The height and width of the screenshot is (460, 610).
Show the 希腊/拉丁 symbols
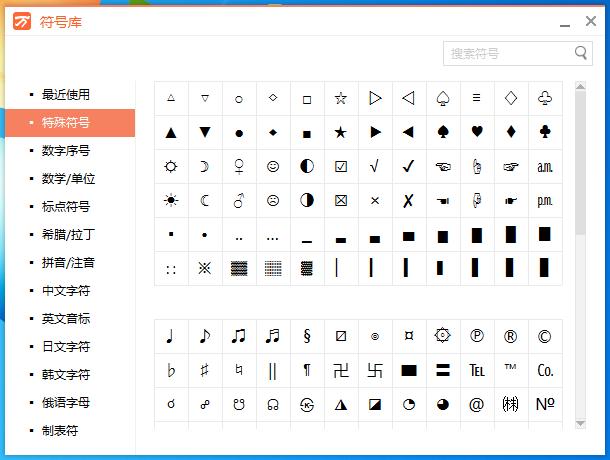[x=68, y=235]
